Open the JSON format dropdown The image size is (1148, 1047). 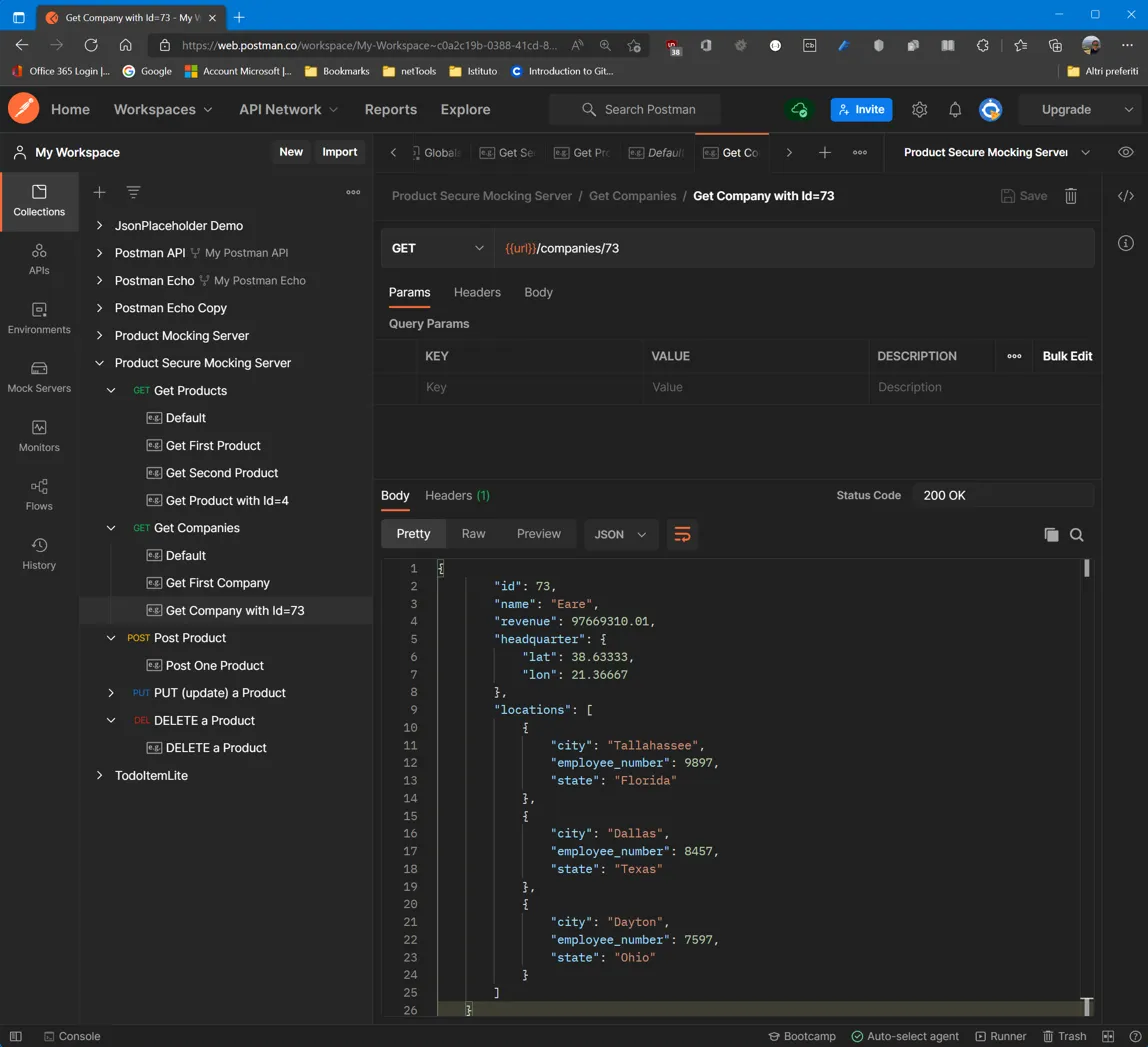(620, 534)
